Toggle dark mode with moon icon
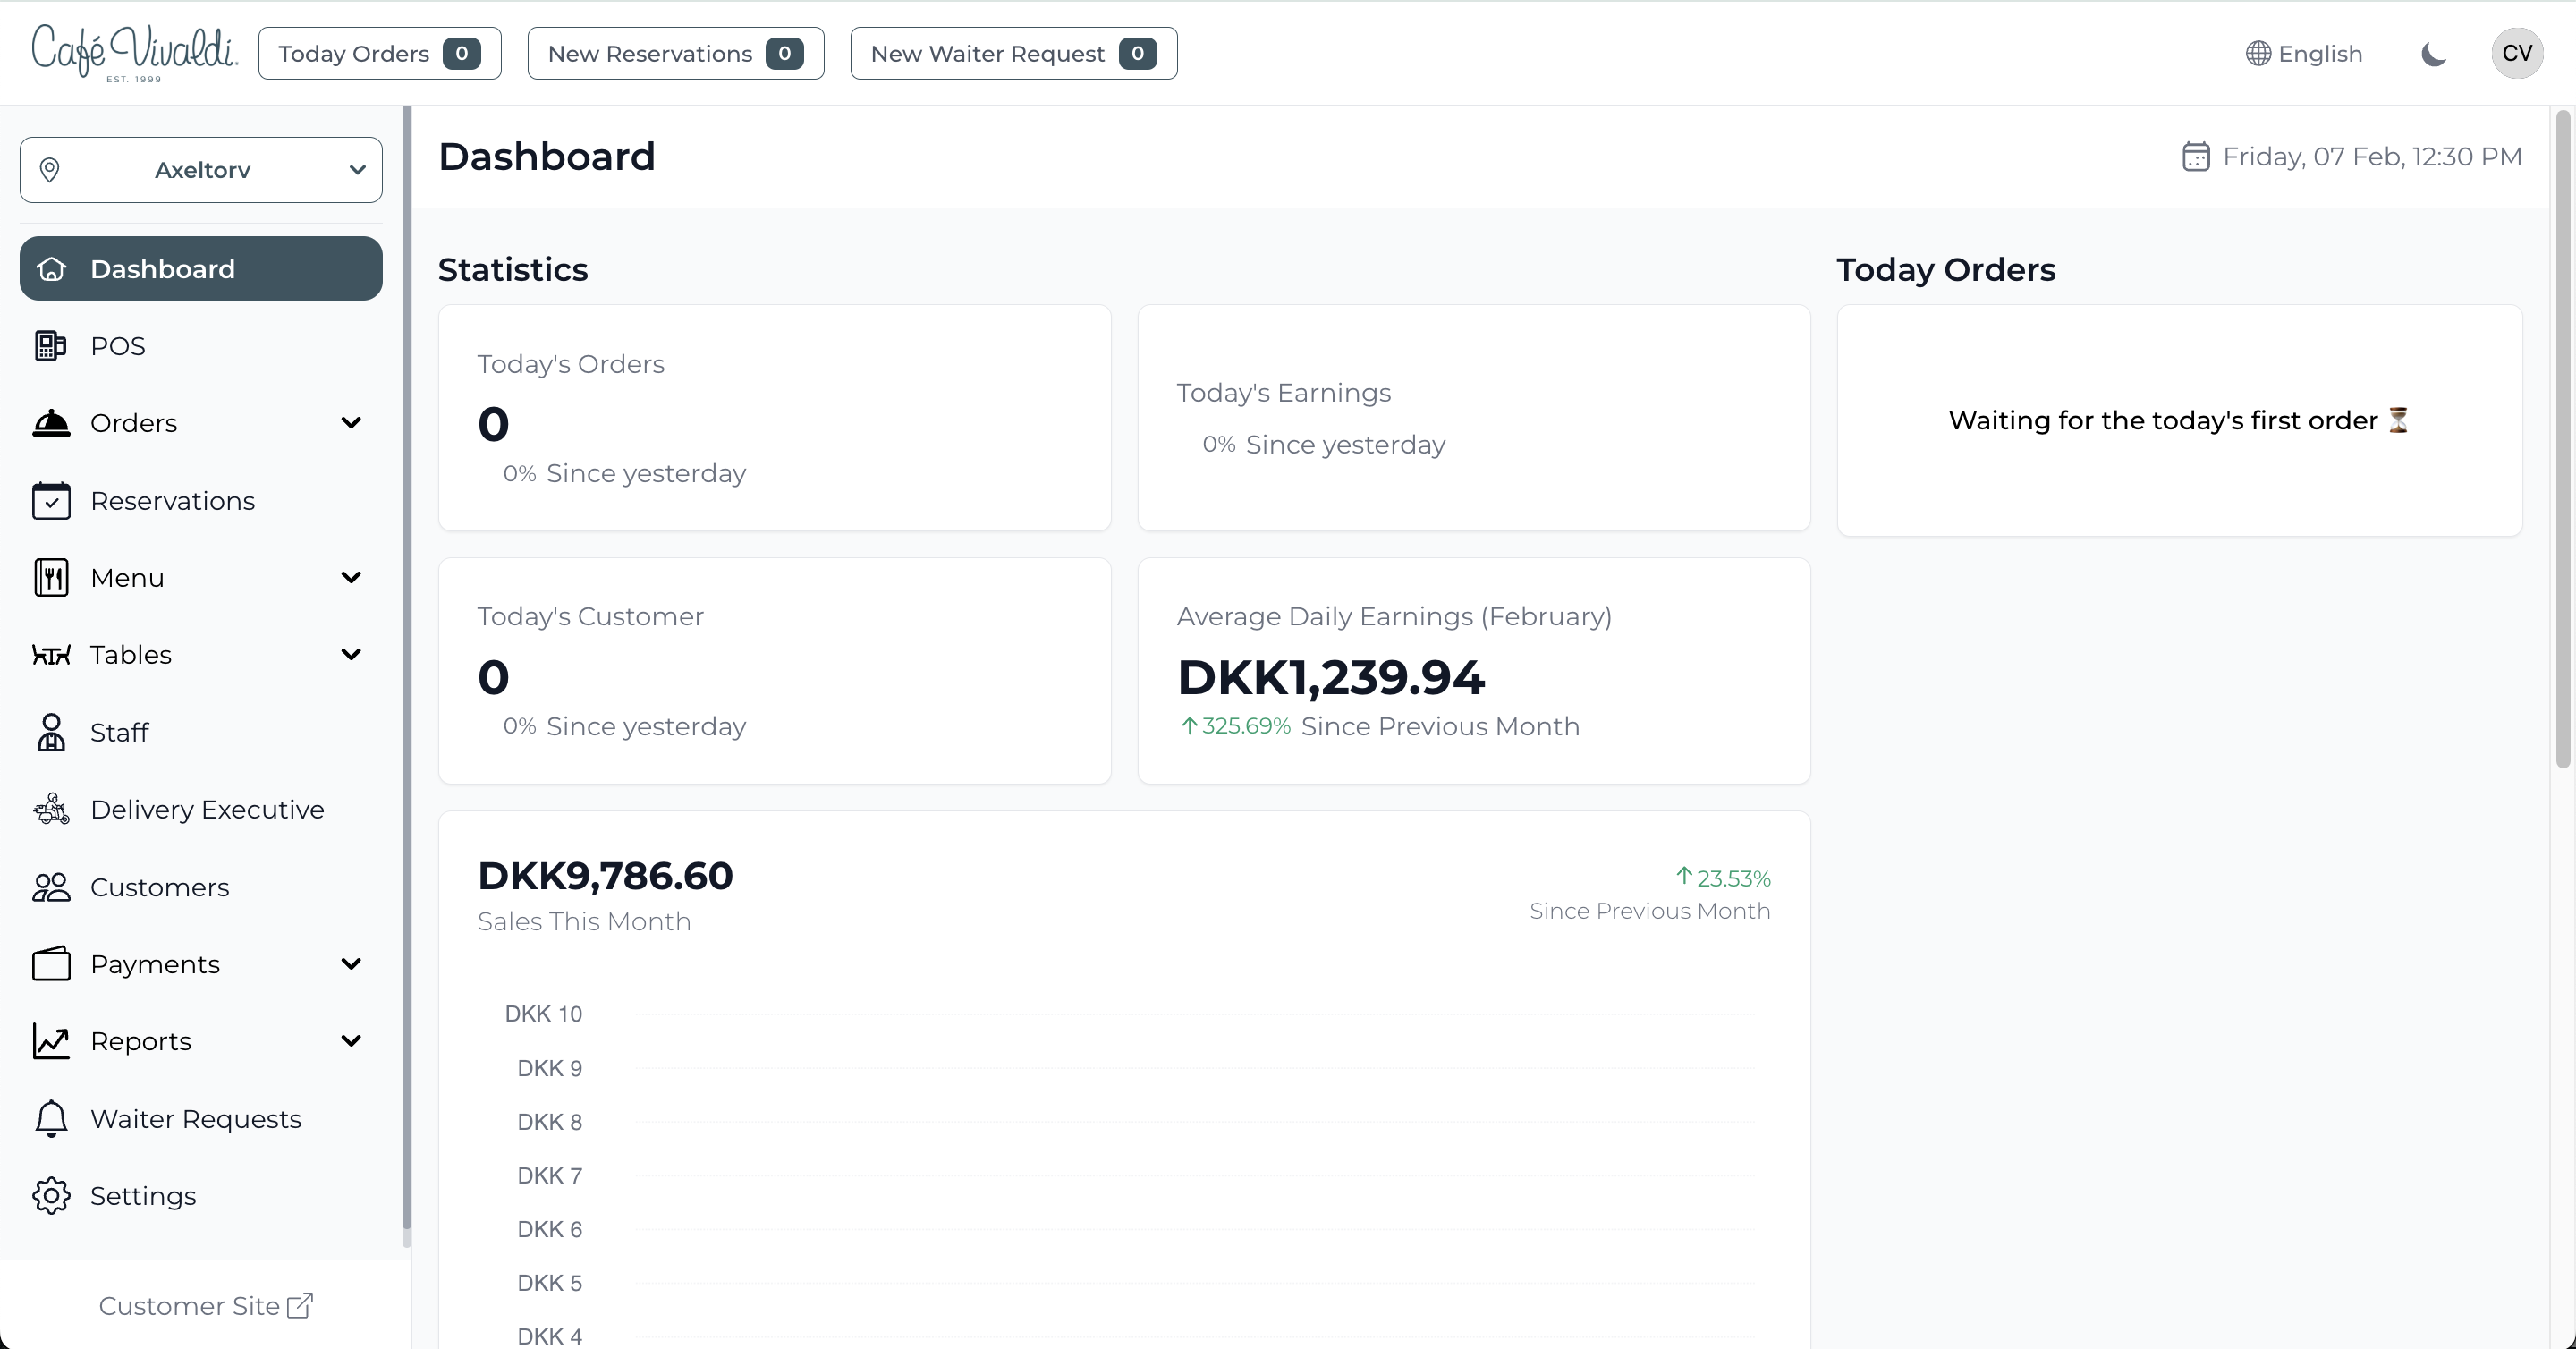The width and height of the screenshot is (2576, 1349). [x=2433, y=54]
